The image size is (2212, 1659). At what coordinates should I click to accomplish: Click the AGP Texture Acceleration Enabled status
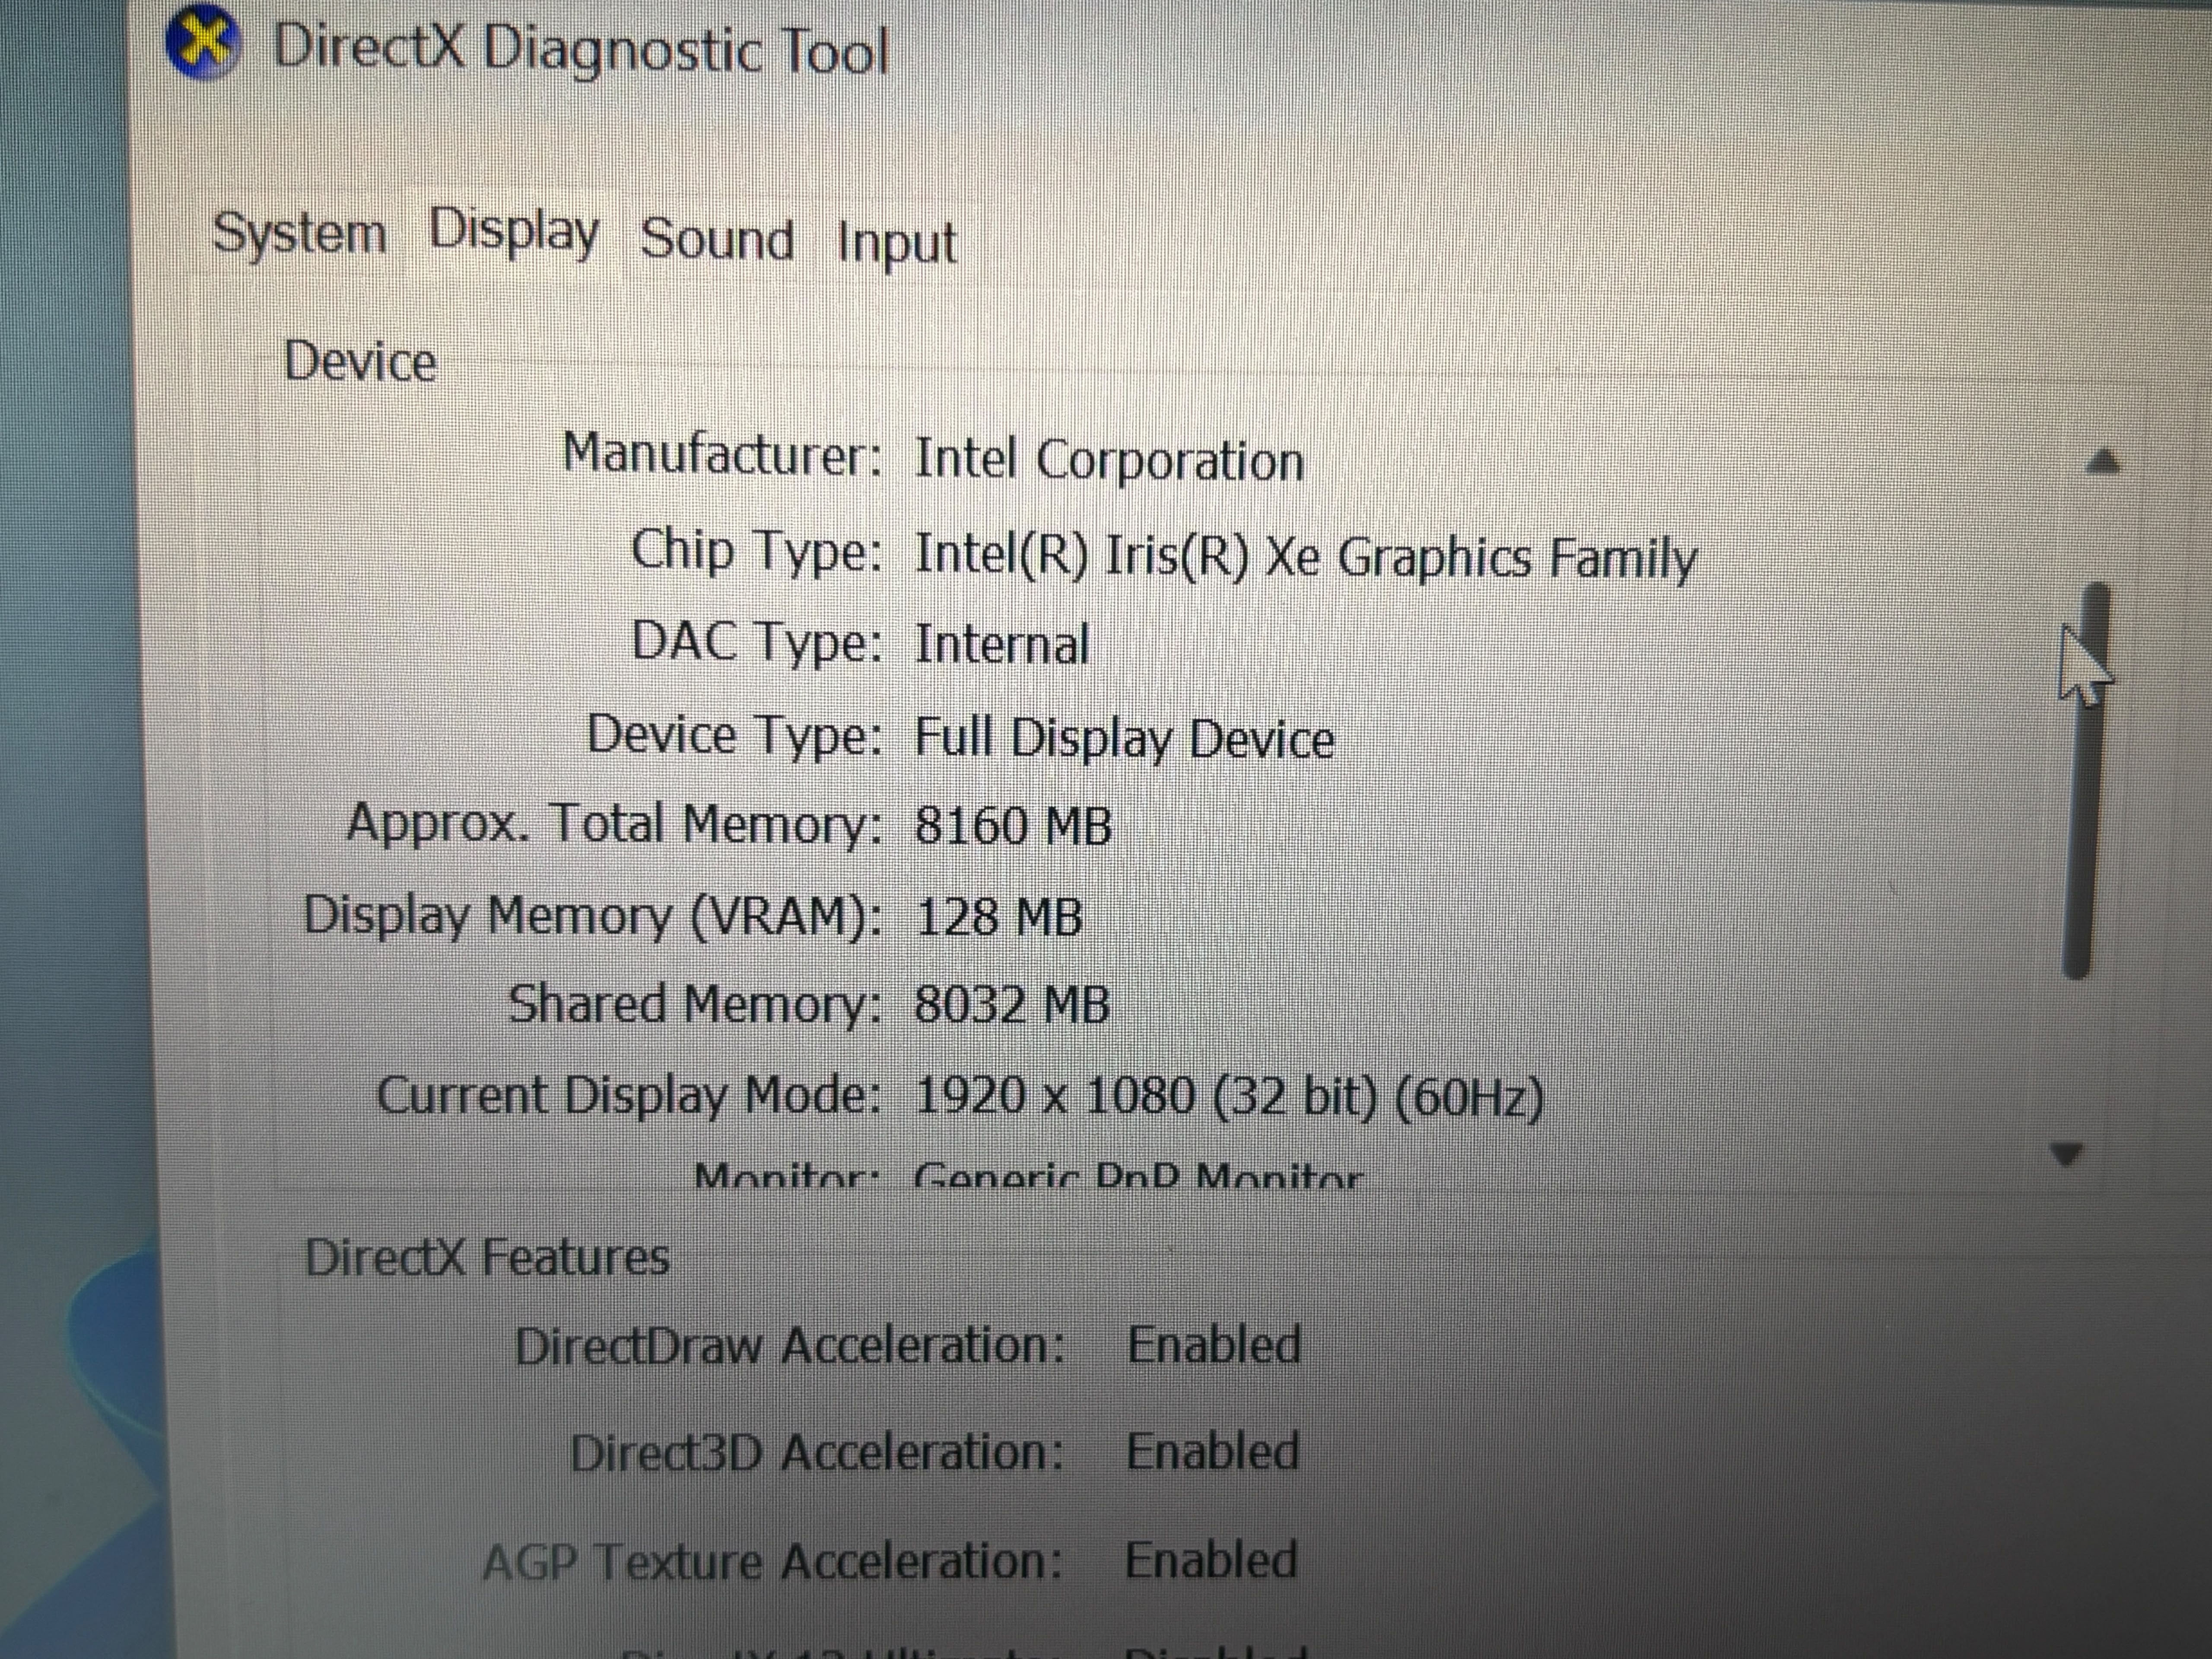coord(1211,1560)
